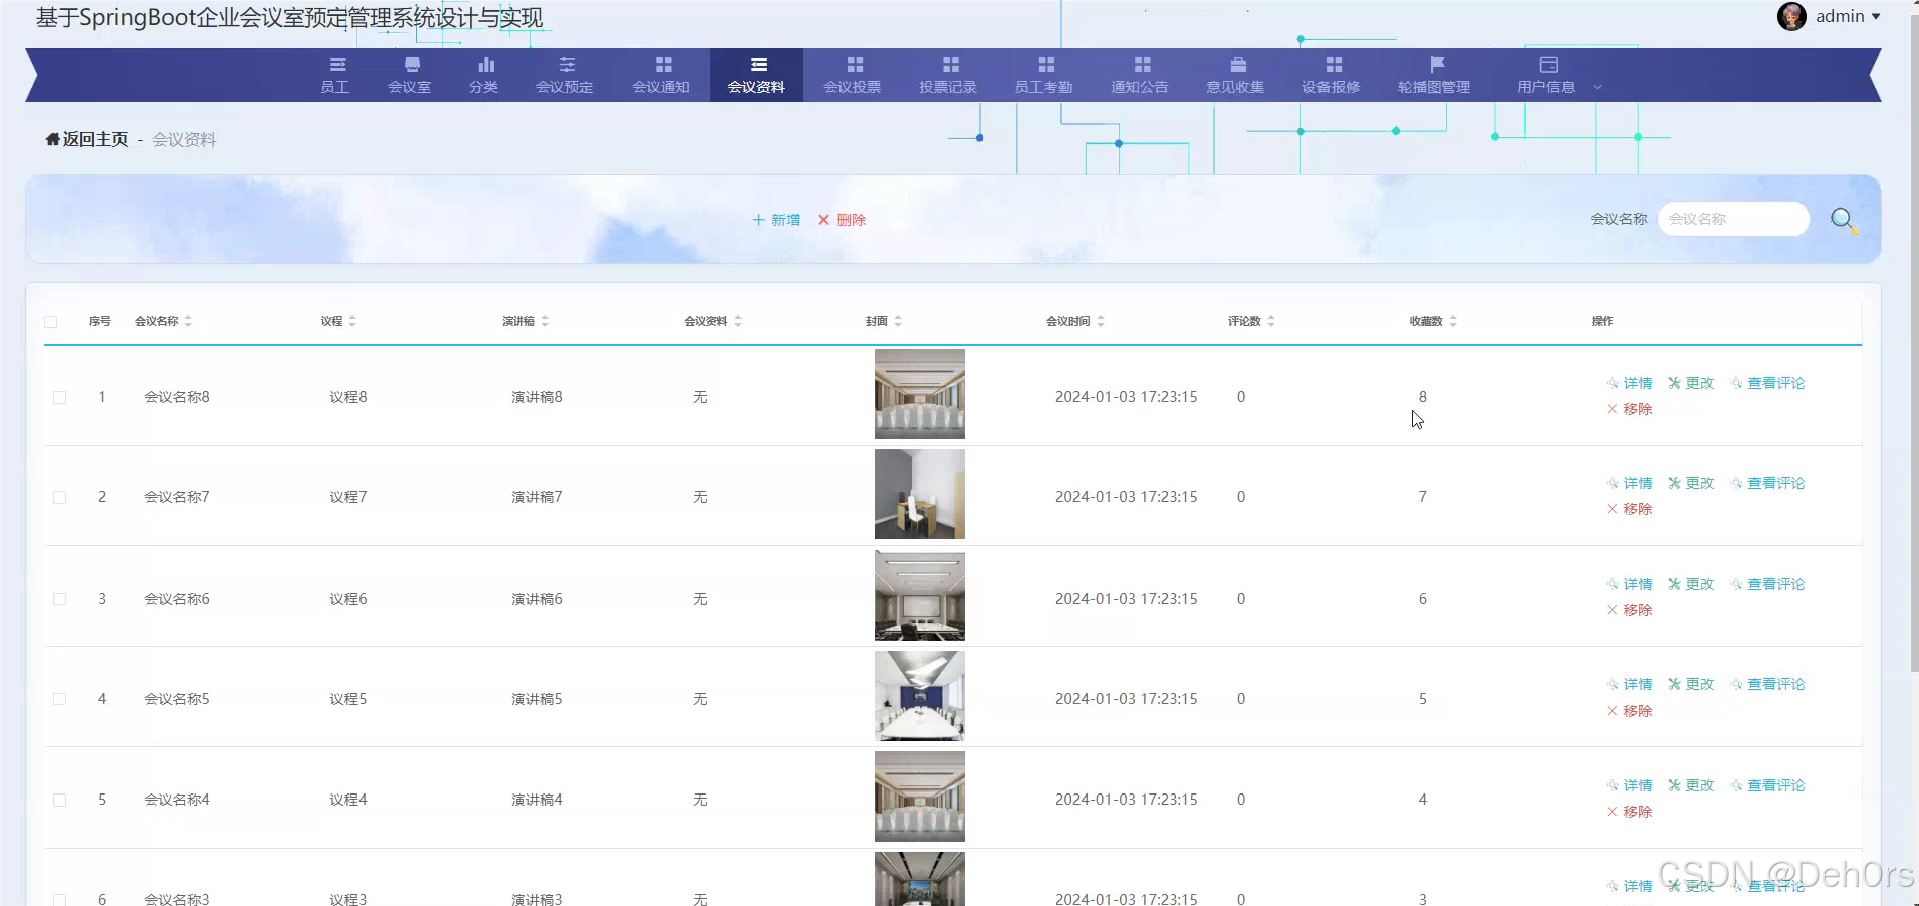The width and height of the screenshot is (1919, 906).
Task: Click 移除 X icon in 会议名称6 row
Action: 1612,610
